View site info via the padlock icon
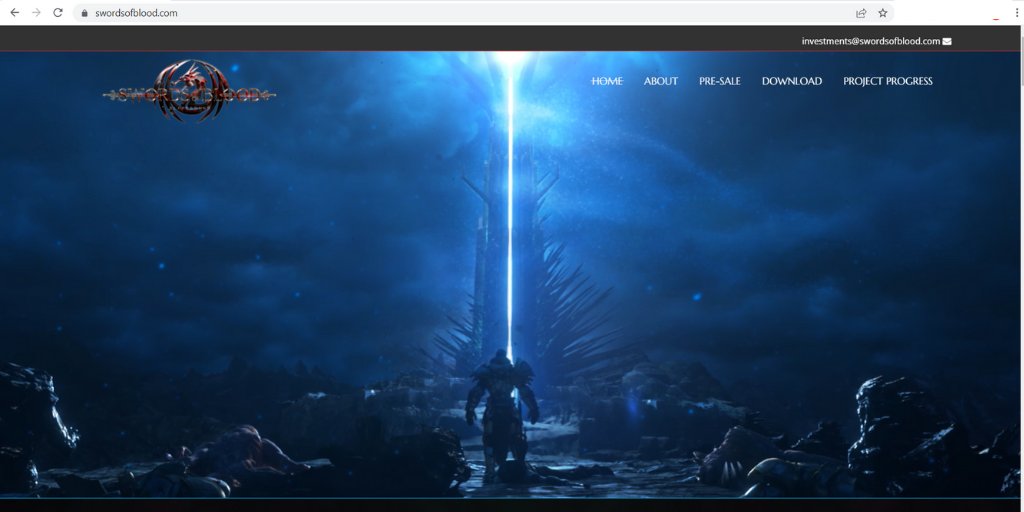This screenshot has width=1024, height=512. tap(84, 12)
